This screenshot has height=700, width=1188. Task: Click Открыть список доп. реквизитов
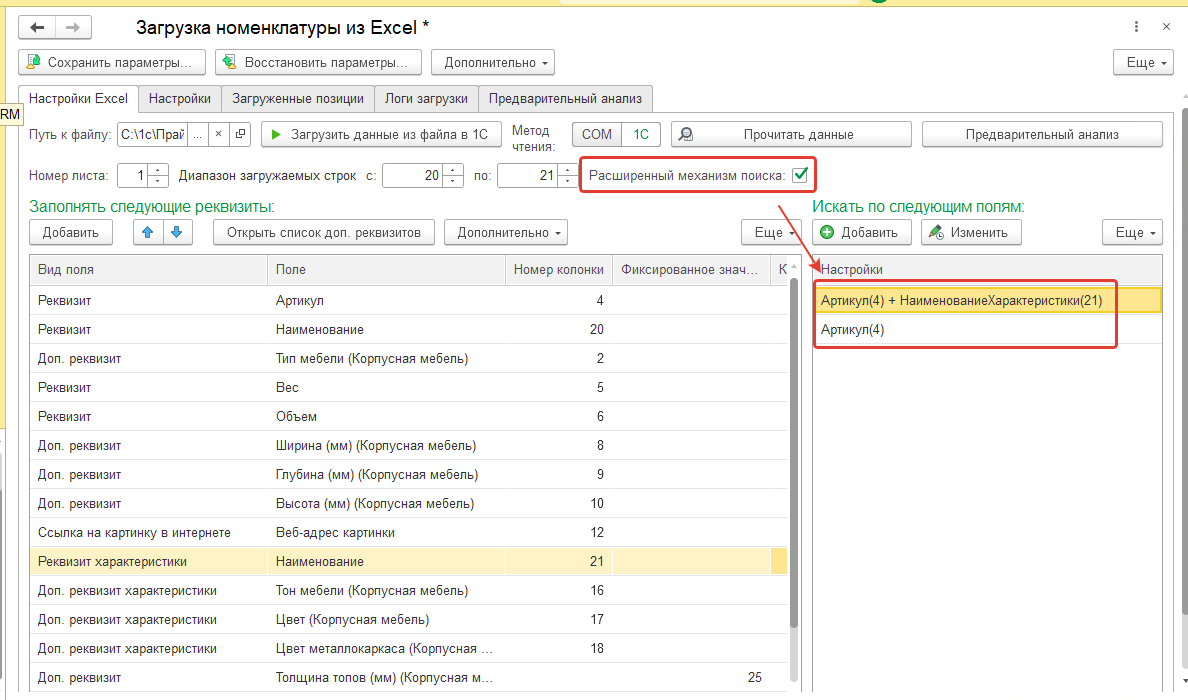tap(324, 233)
